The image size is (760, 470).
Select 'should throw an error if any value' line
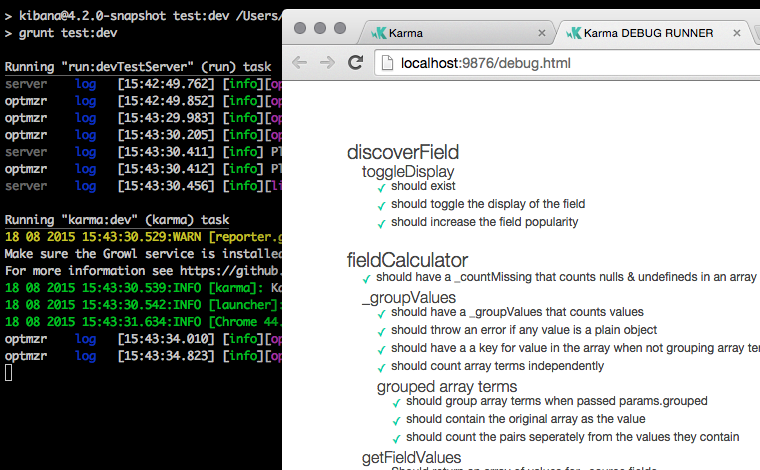pos(524,330)
